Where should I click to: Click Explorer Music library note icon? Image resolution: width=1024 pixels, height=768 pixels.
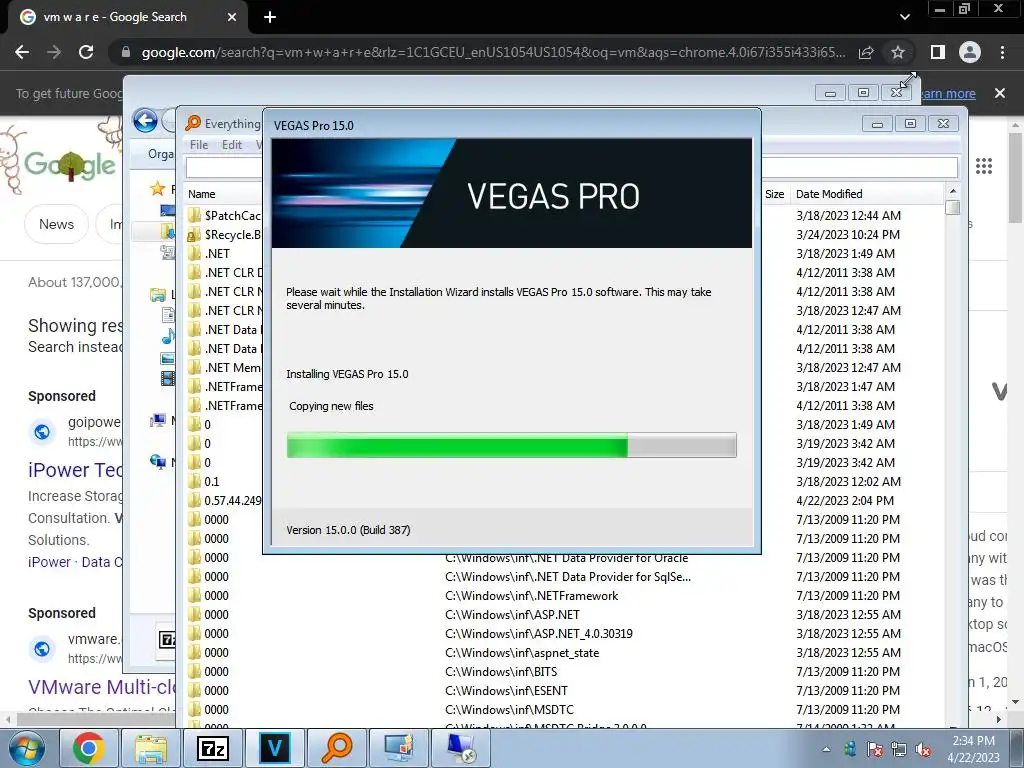click(168, 336)
